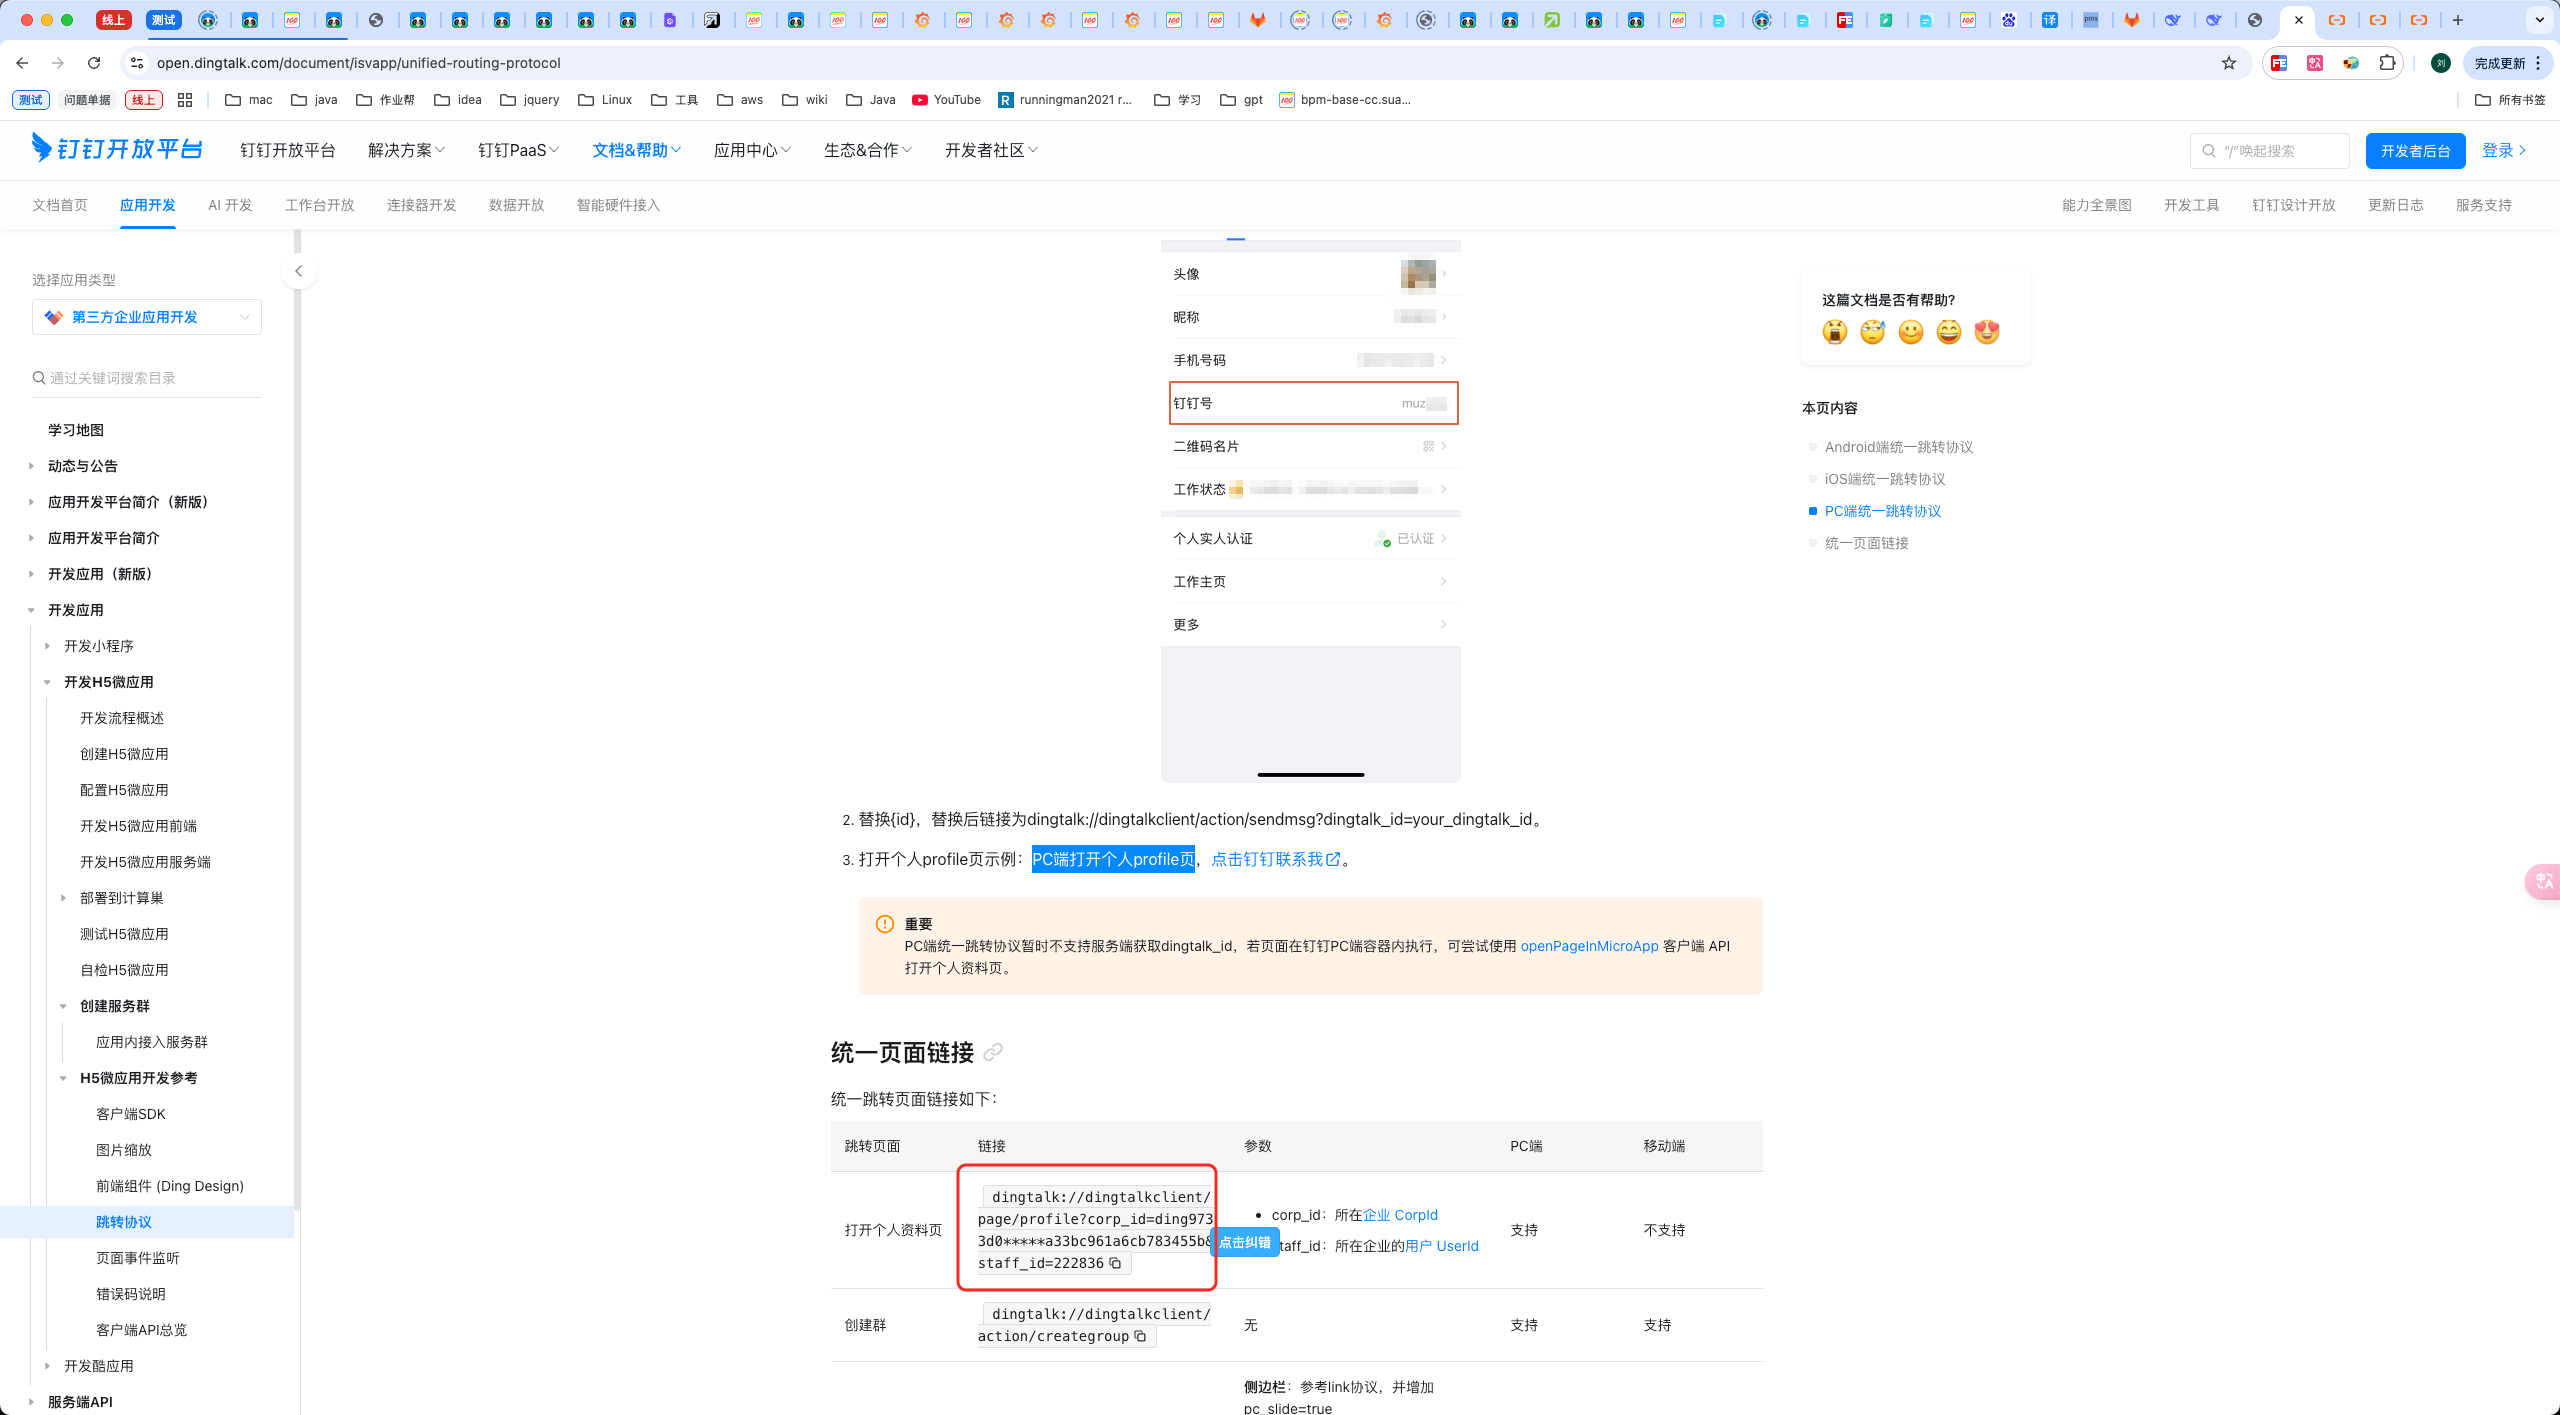The width and height of the screenshot is (2560, 1415).
Task: Open the 数据开放 tab
Action: click(516, 205)
